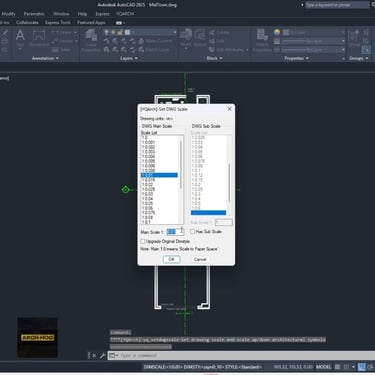Click Cancel in Set DWG Scale dialog
Screen dimensions: 375x375
tap(200, 259)
